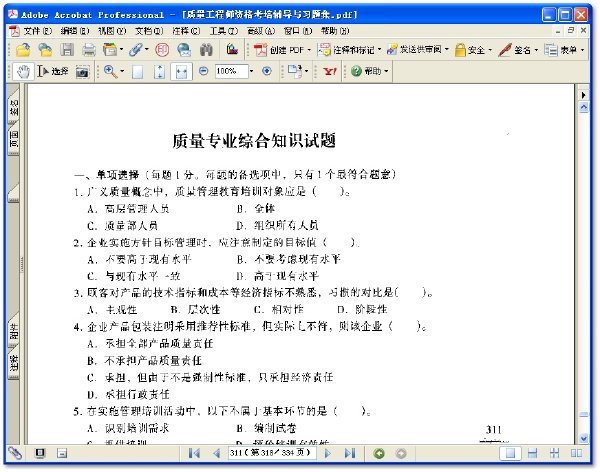Click the Yahoo search Y! icon
Viewport: 600px width, 472px height.
click(330, 71)
